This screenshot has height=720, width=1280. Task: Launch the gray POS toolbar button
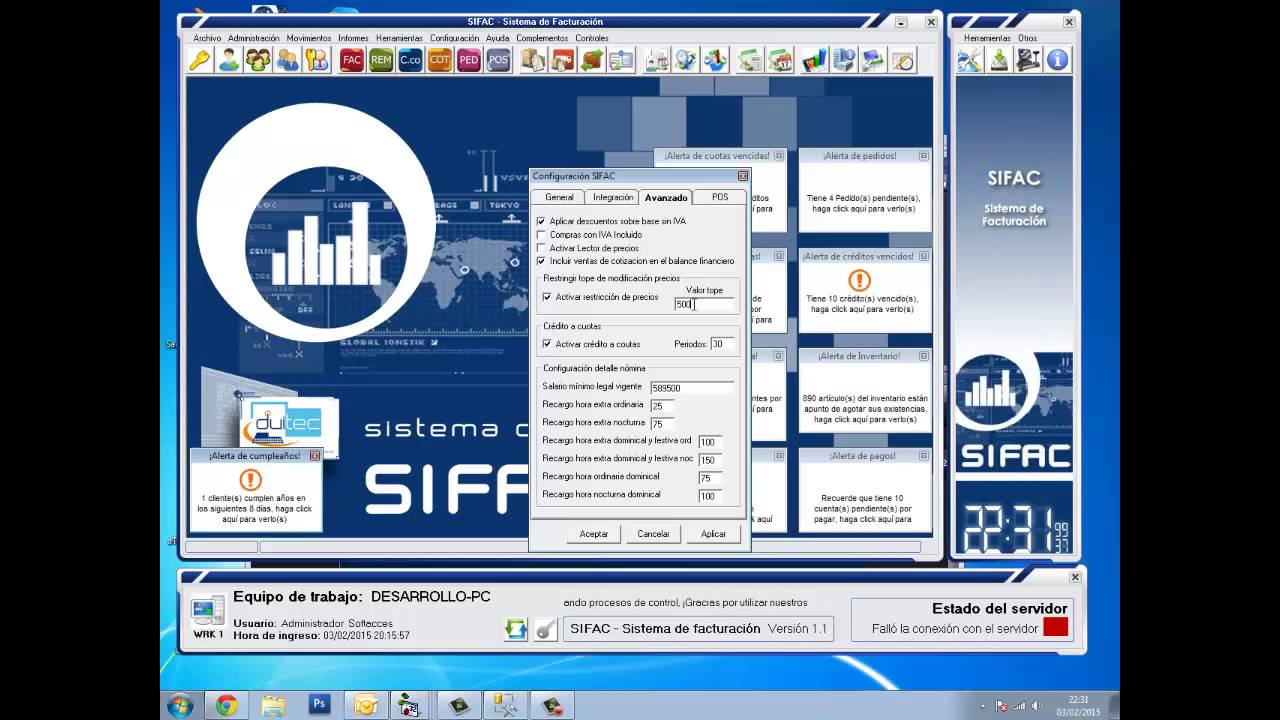click(x=498, y=60)
